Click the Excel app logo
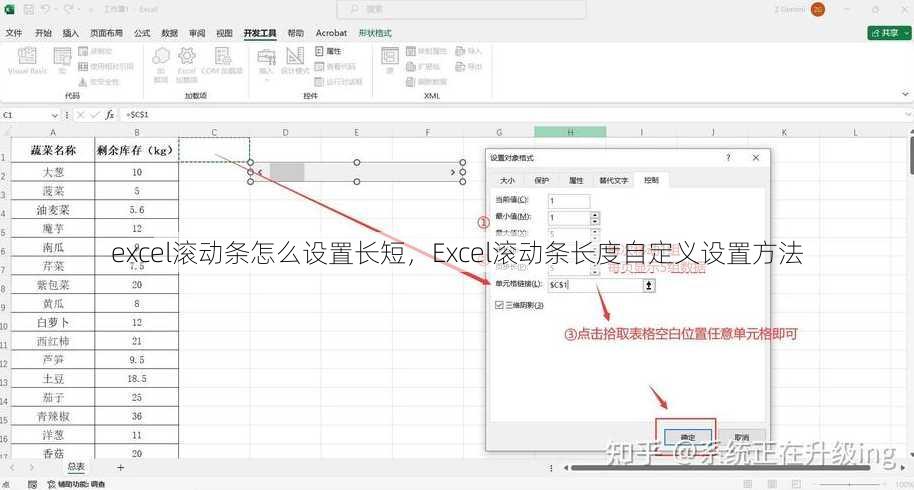The height and width of the screenshot is (490, 914). pyautogui.click(x=9, y=9)
